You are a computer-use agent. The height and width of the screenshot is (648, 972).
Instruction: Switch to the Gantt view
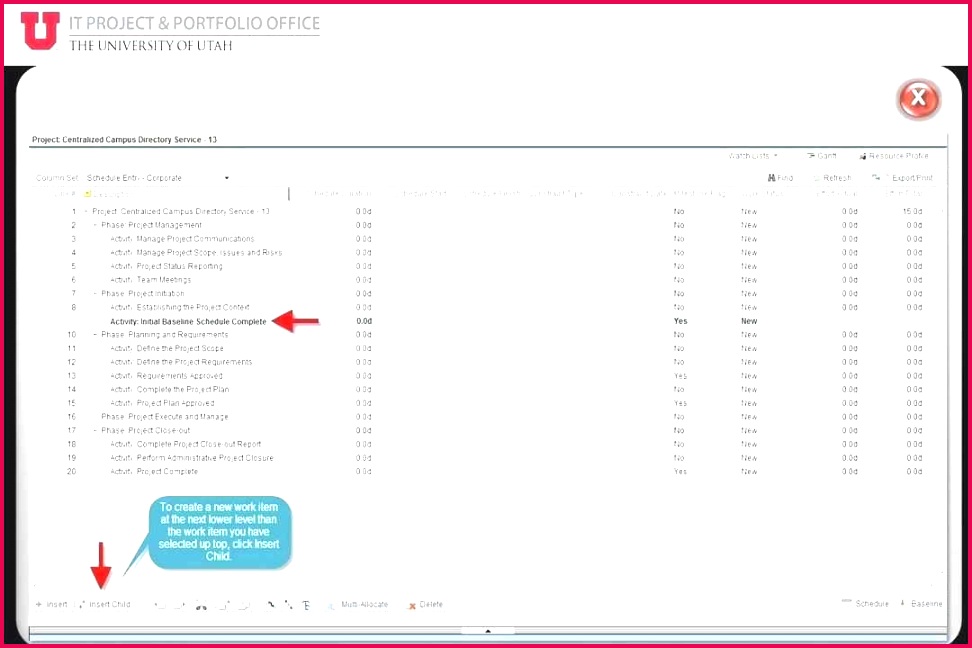click(822, 156)
